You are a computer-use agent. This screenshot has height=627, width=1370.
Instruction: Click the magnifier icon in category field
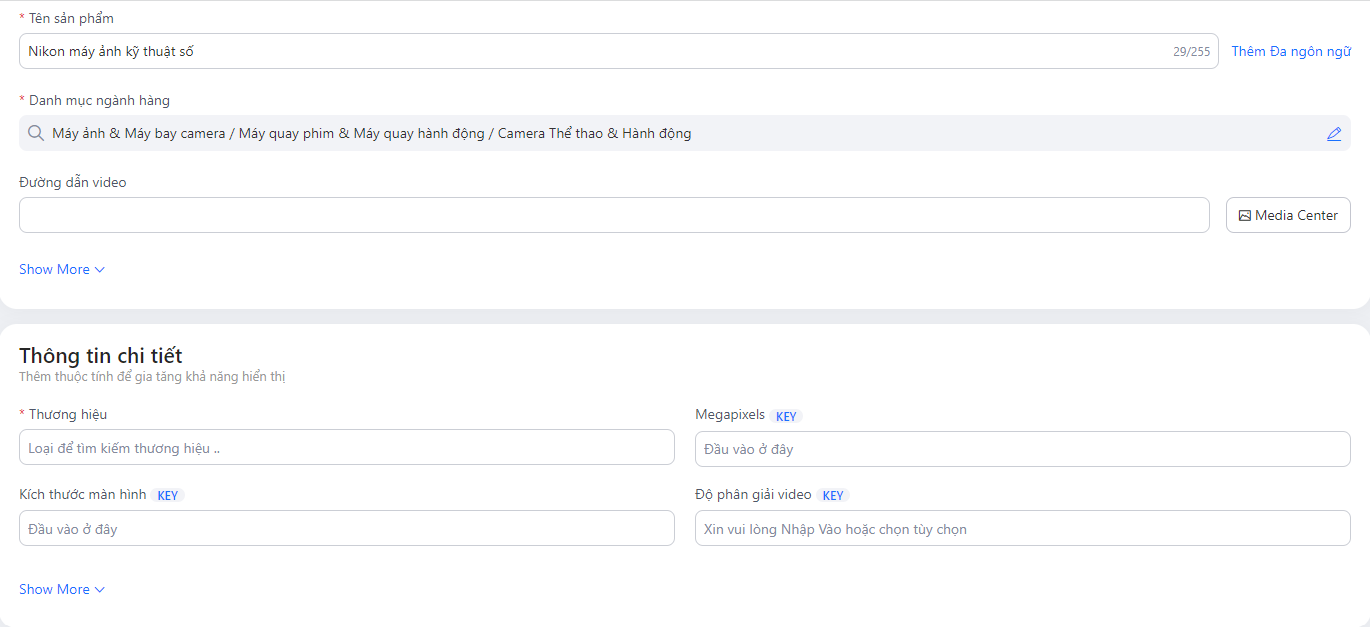(x=36, y=133)
